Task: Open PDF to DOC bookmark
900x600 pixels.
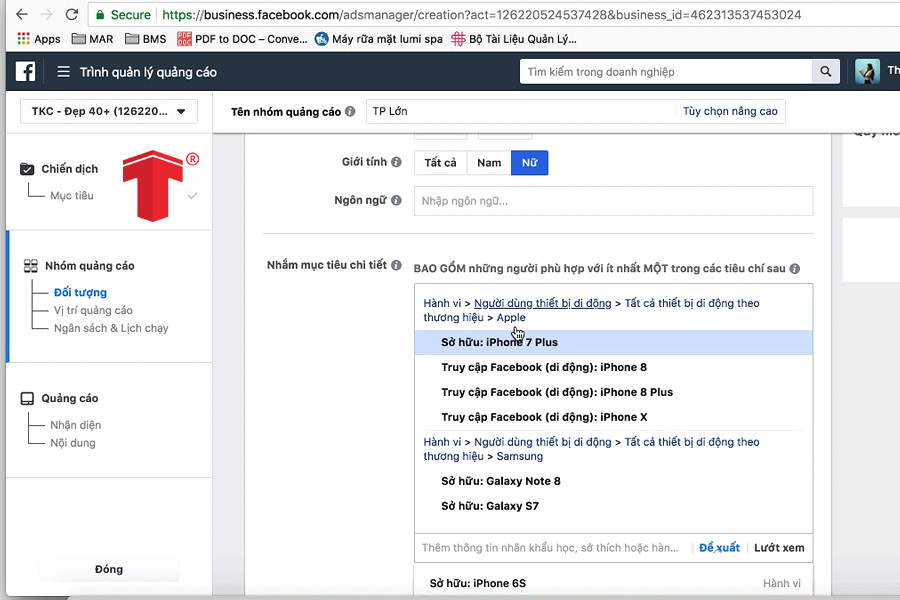Action: [x=242, y=38]
